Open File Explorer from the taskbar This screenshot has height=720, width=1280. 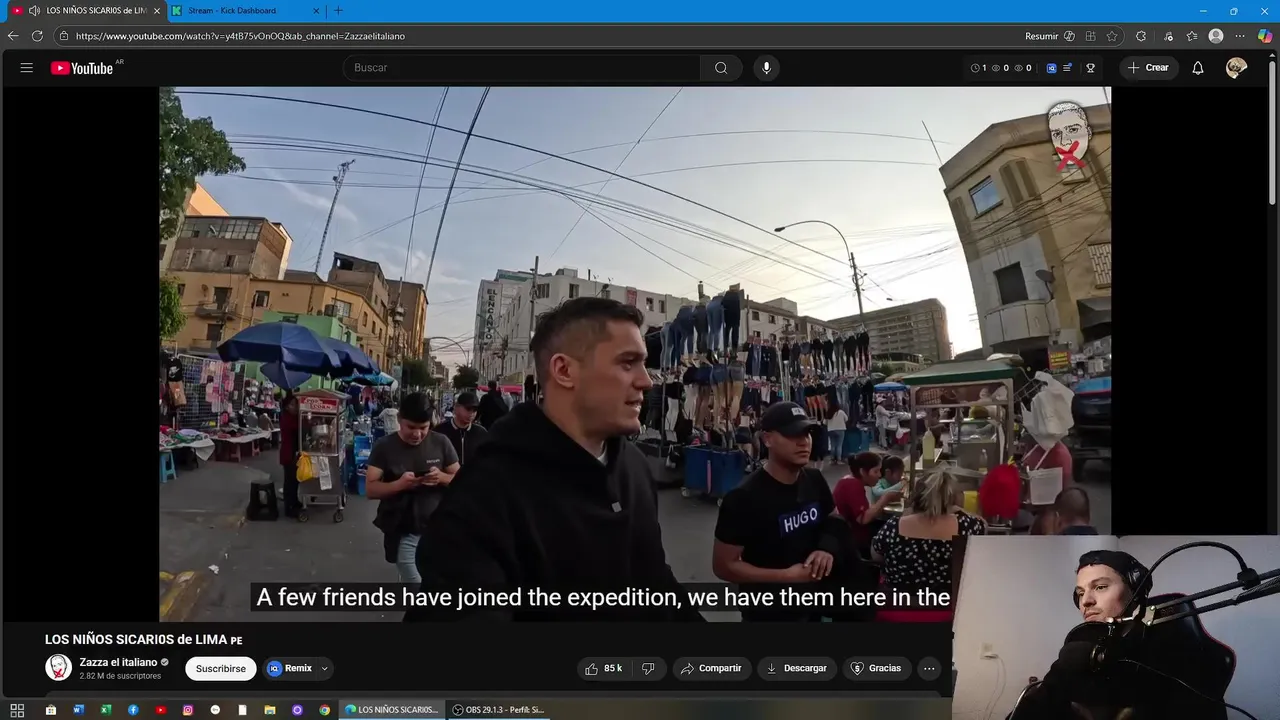click(270, 710)
